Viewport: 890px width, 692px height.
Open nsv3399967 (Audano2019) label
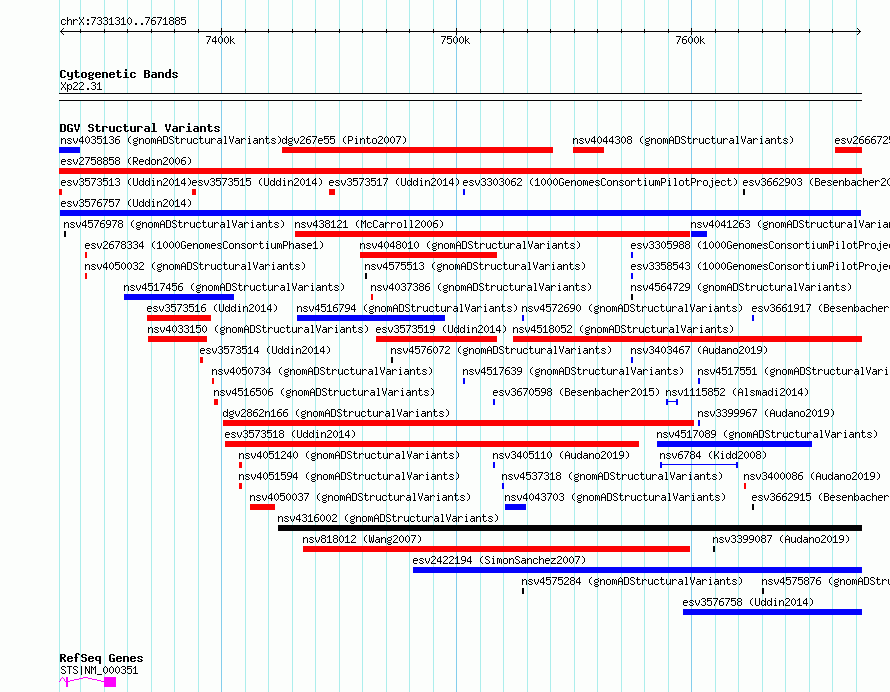[x=766, y=413]
